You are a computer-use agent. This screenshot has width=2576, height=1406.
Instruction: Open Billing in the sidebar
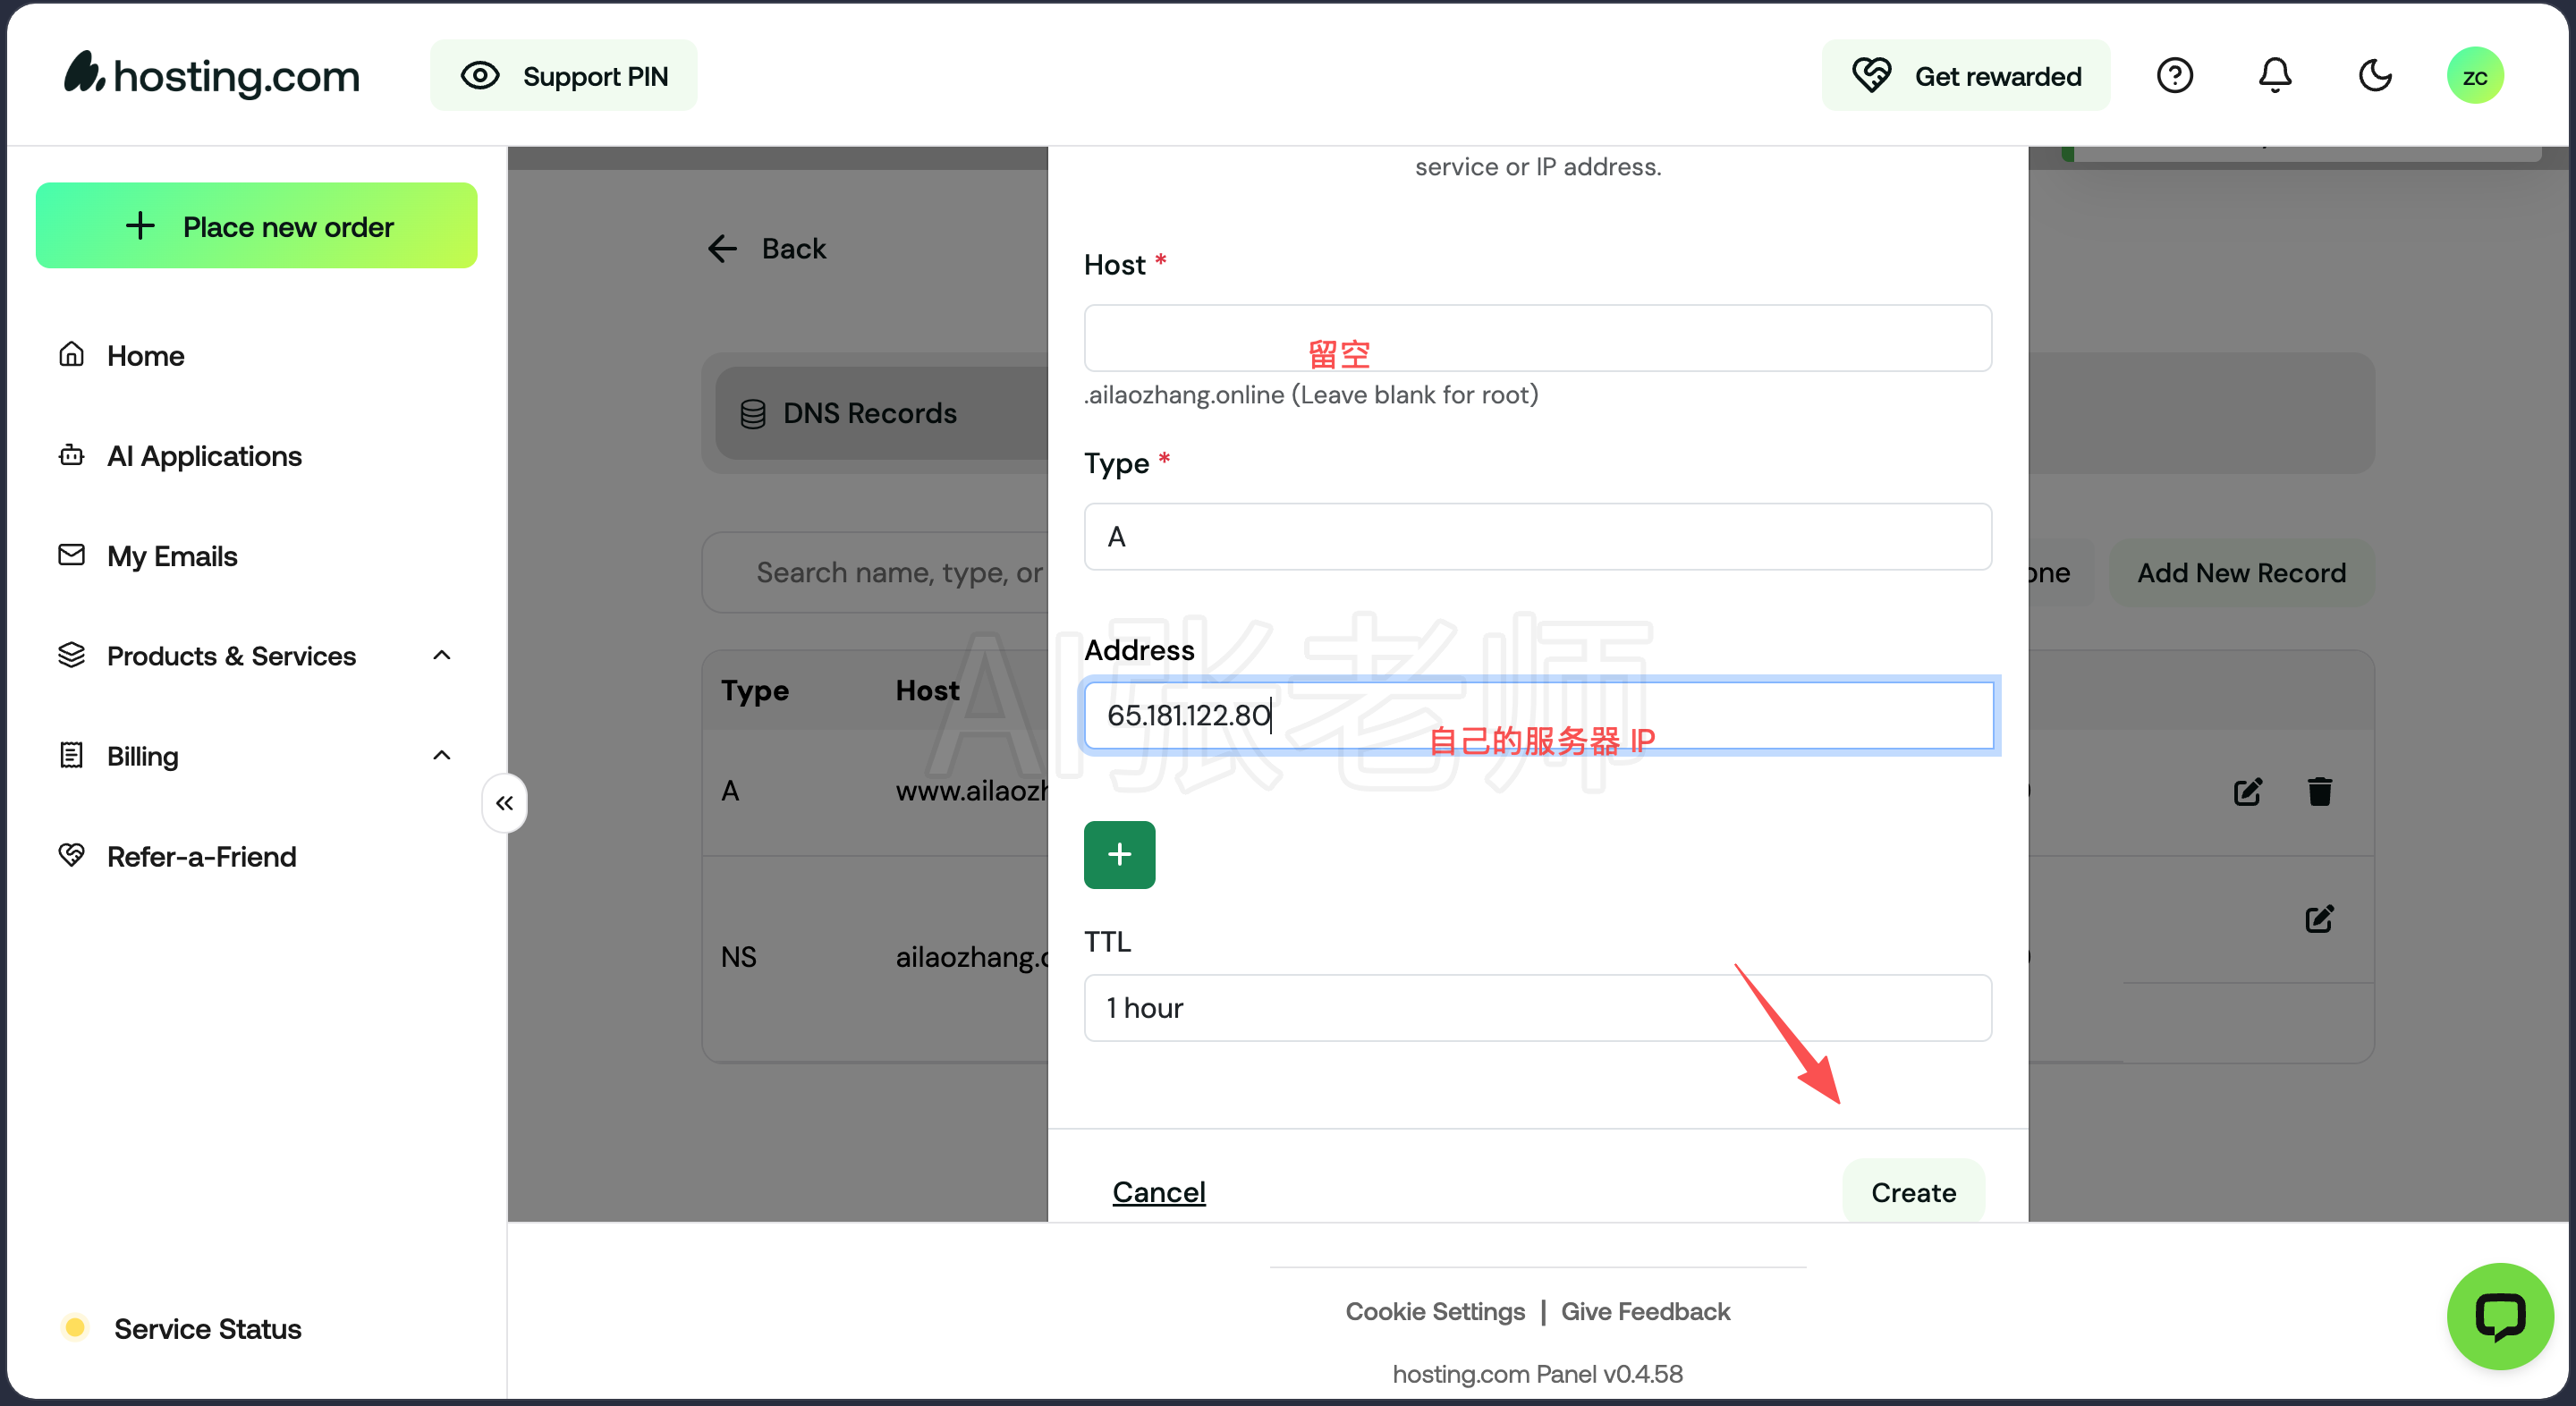pos(143,756)
